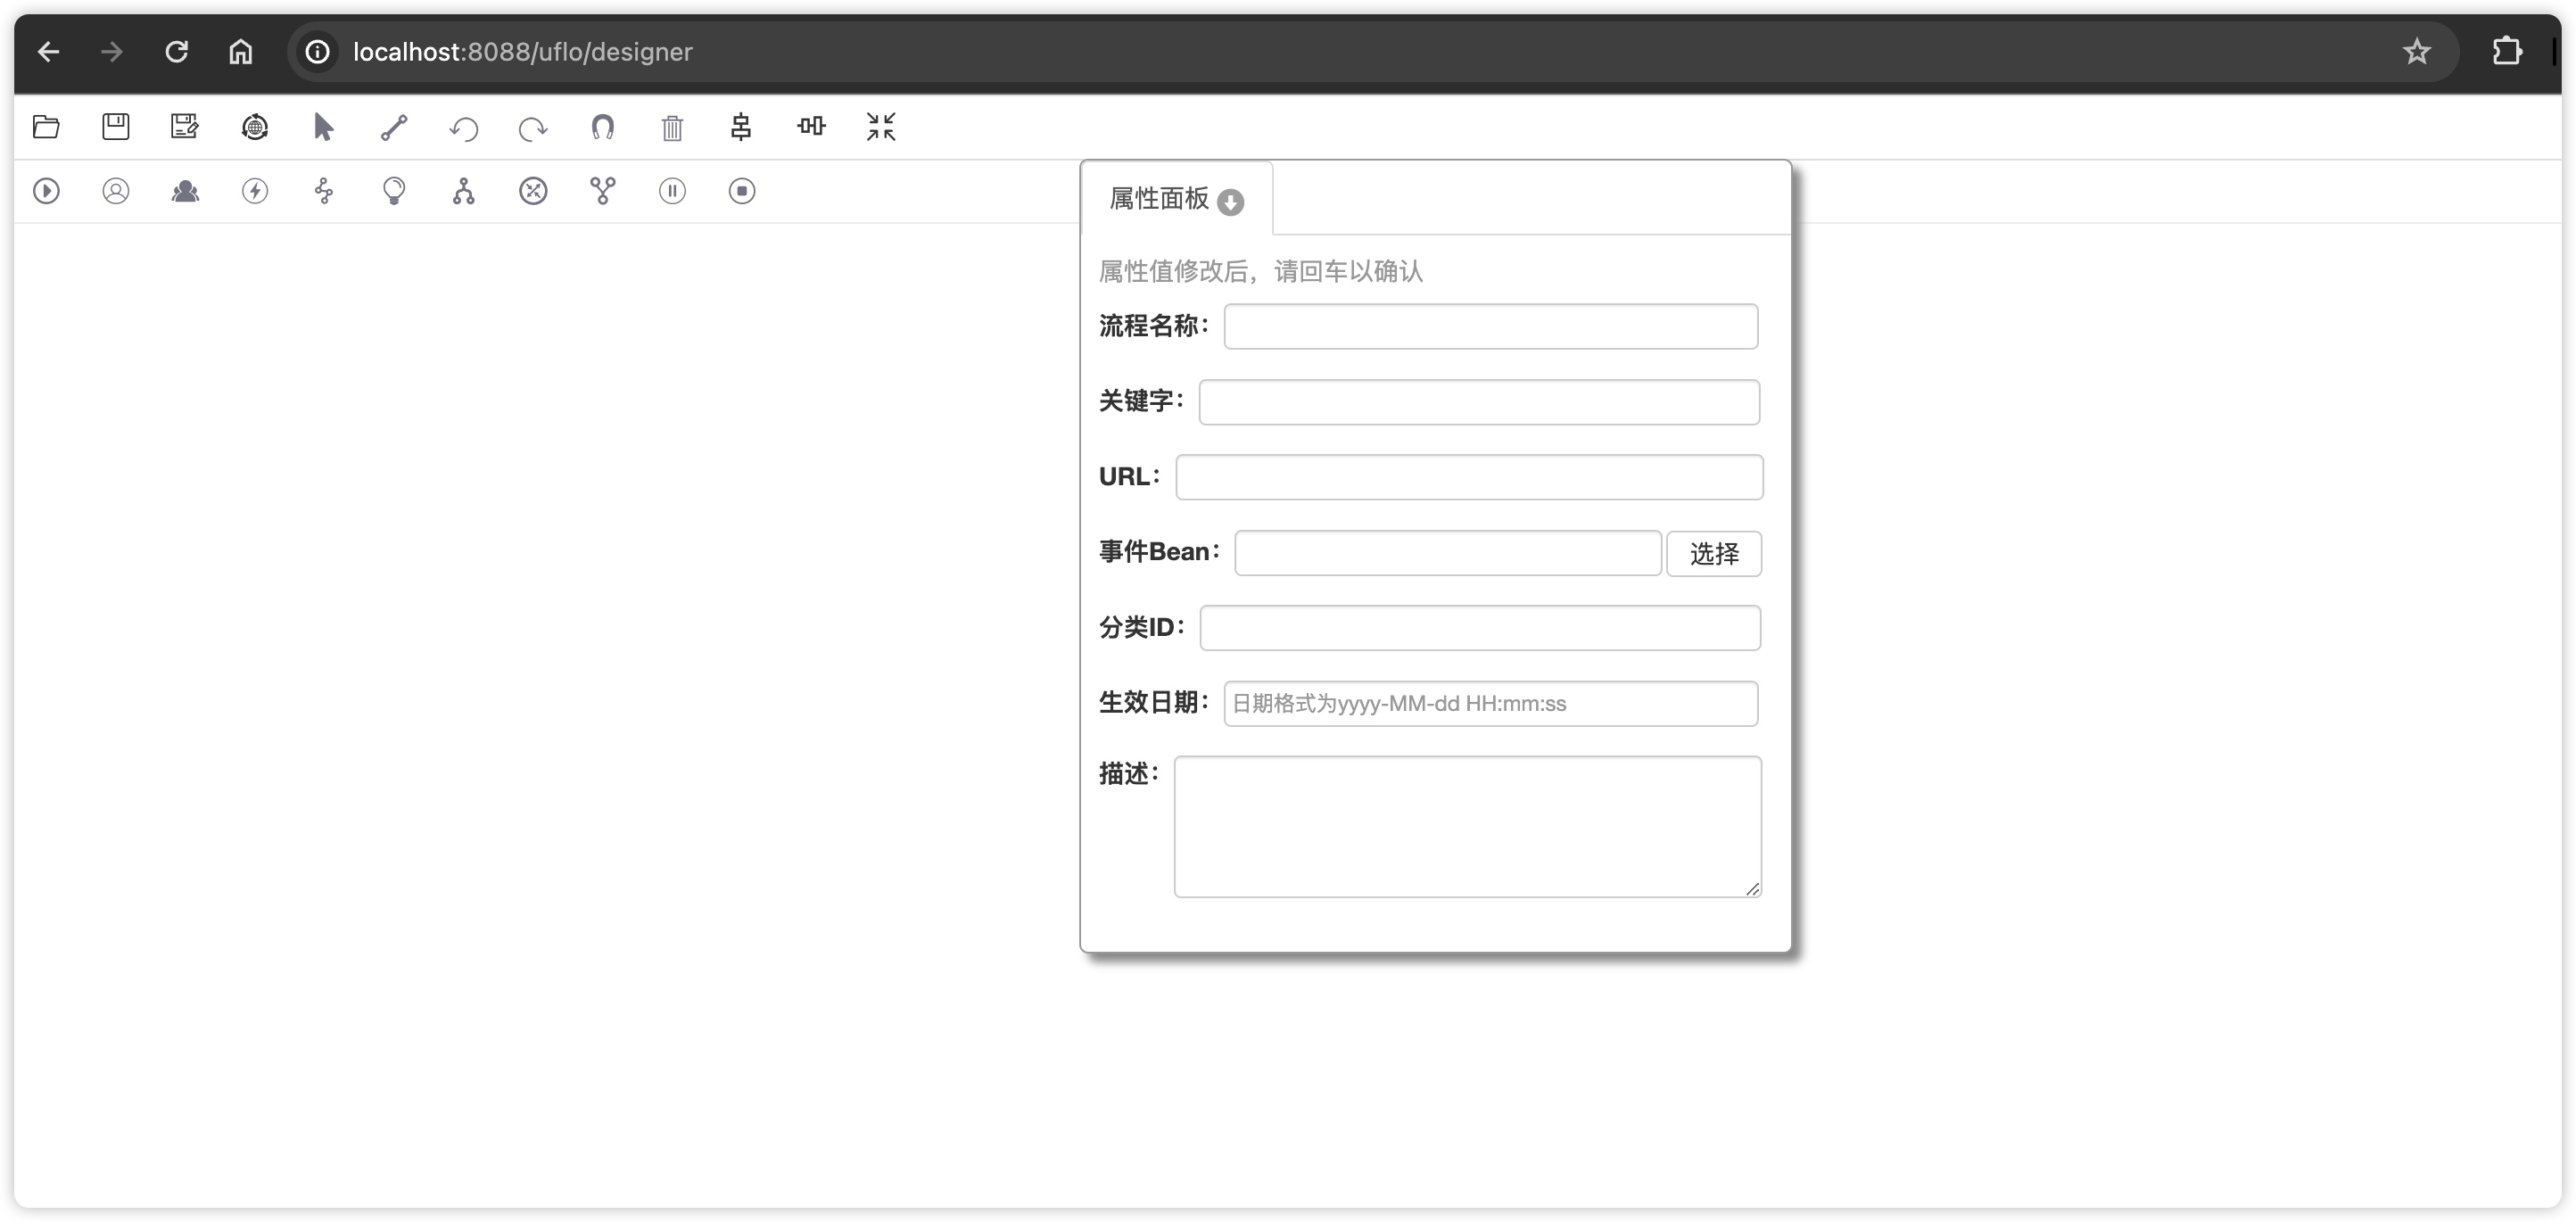Click the browser back arrow
The height and width of the screenshot is (1222, 2576).
point(48,52)
